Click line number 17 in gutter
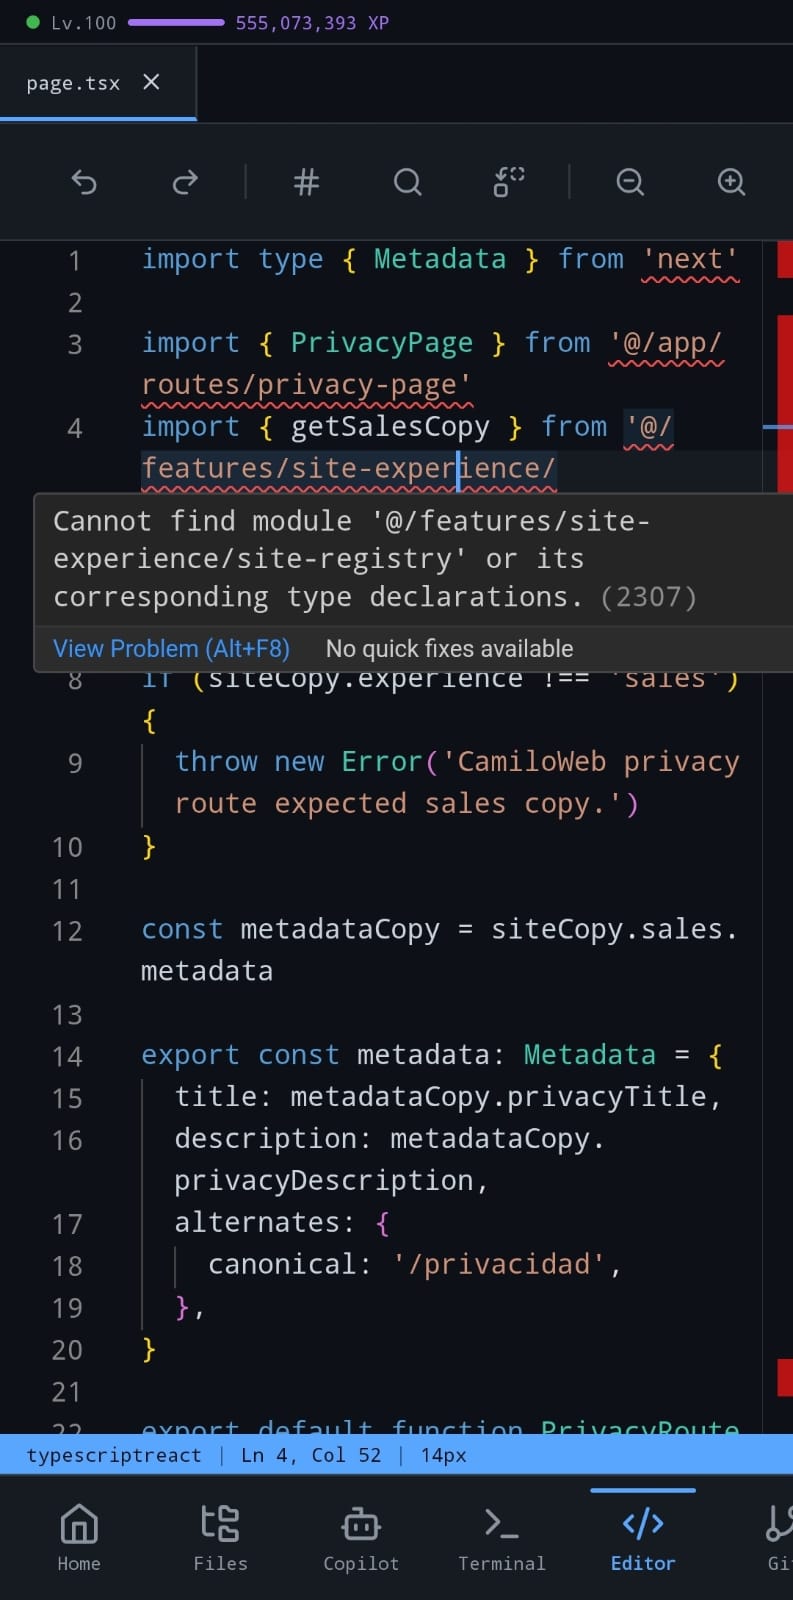The image size is (793, 1600). click(x=67, y=1225)
